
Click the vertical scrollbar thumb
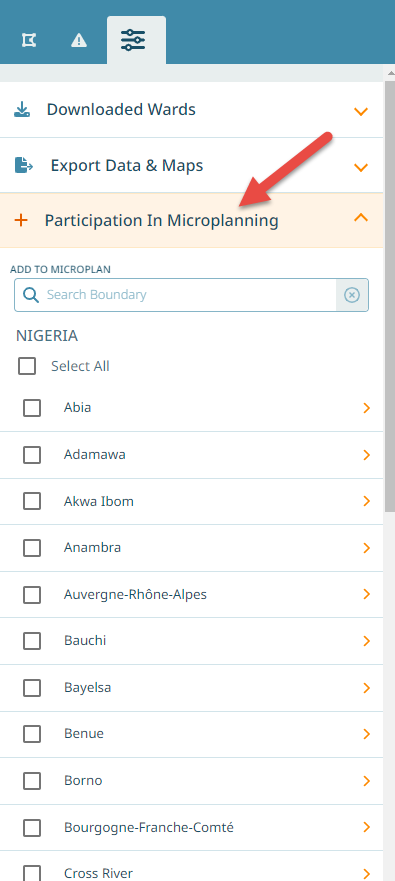(389, 296)
